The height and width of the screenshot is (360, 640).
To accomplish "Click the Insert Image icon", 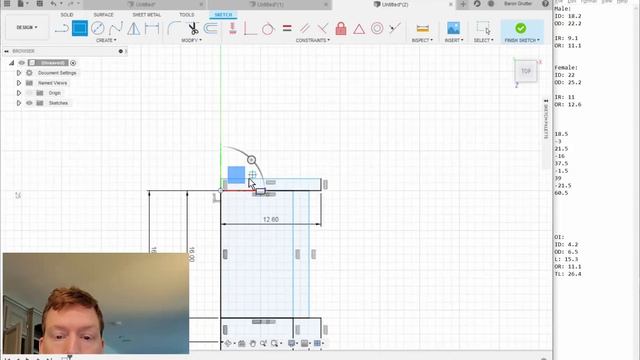I will pos(453,28).
